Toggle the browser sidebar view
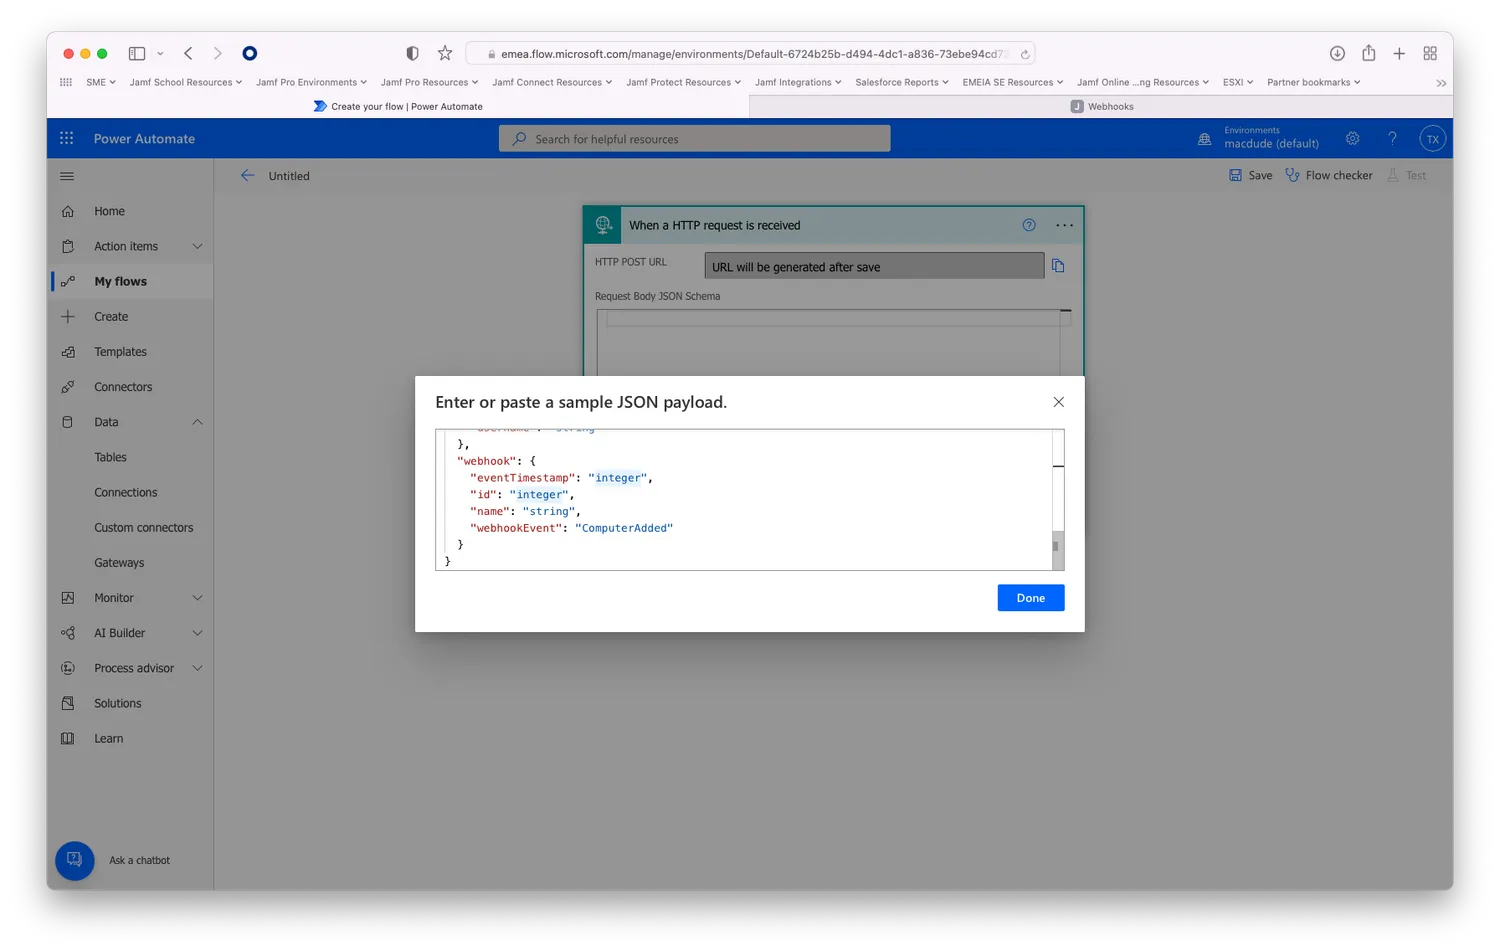1500x952 pixels. point(137,53)
